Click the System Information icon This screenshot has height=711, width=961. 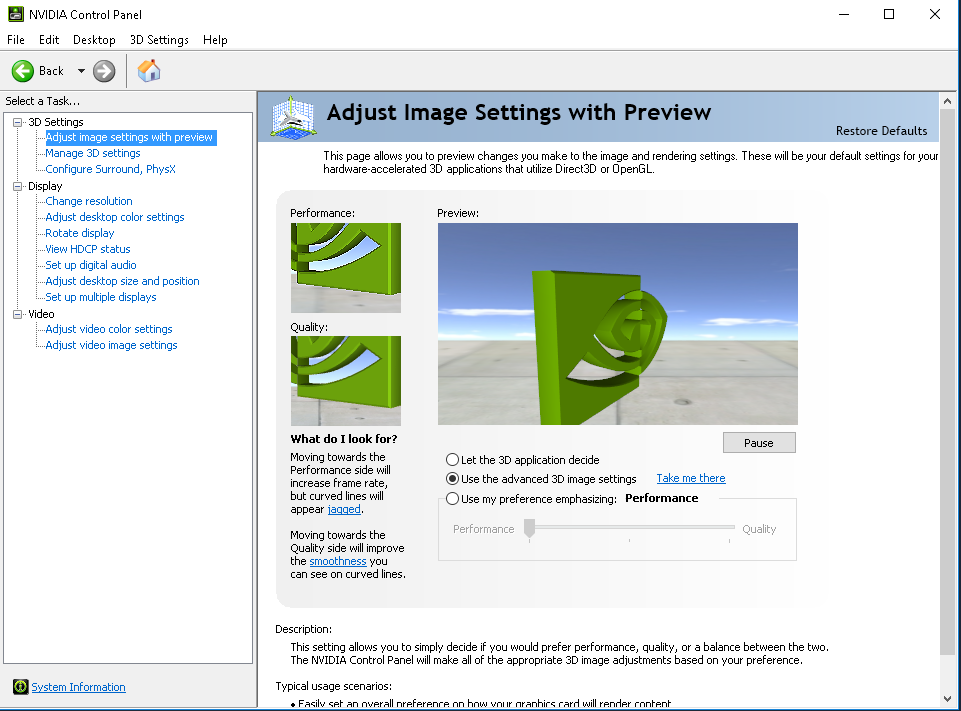point(21,686)
